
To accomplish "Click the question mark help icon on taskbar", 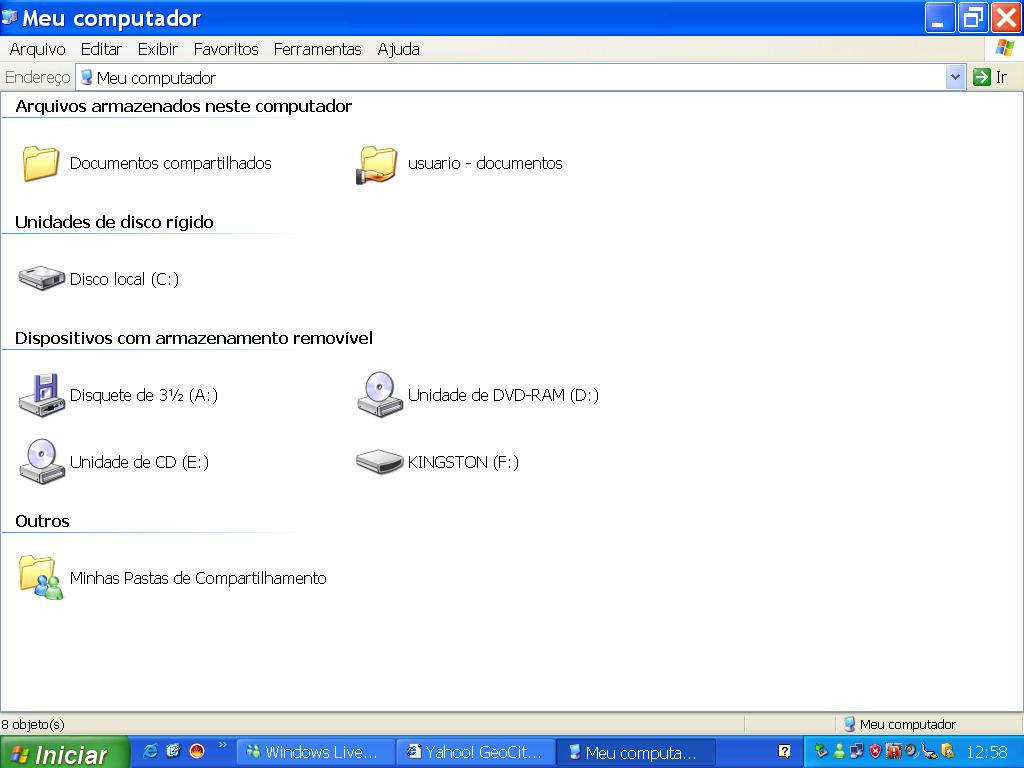I will click(784, 751).
